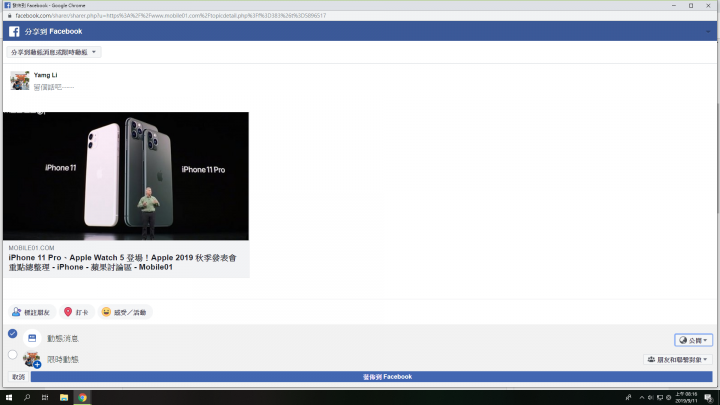Open Task View on the taskbar
Viewport: 720px width, 405px height.
[45, 398]
